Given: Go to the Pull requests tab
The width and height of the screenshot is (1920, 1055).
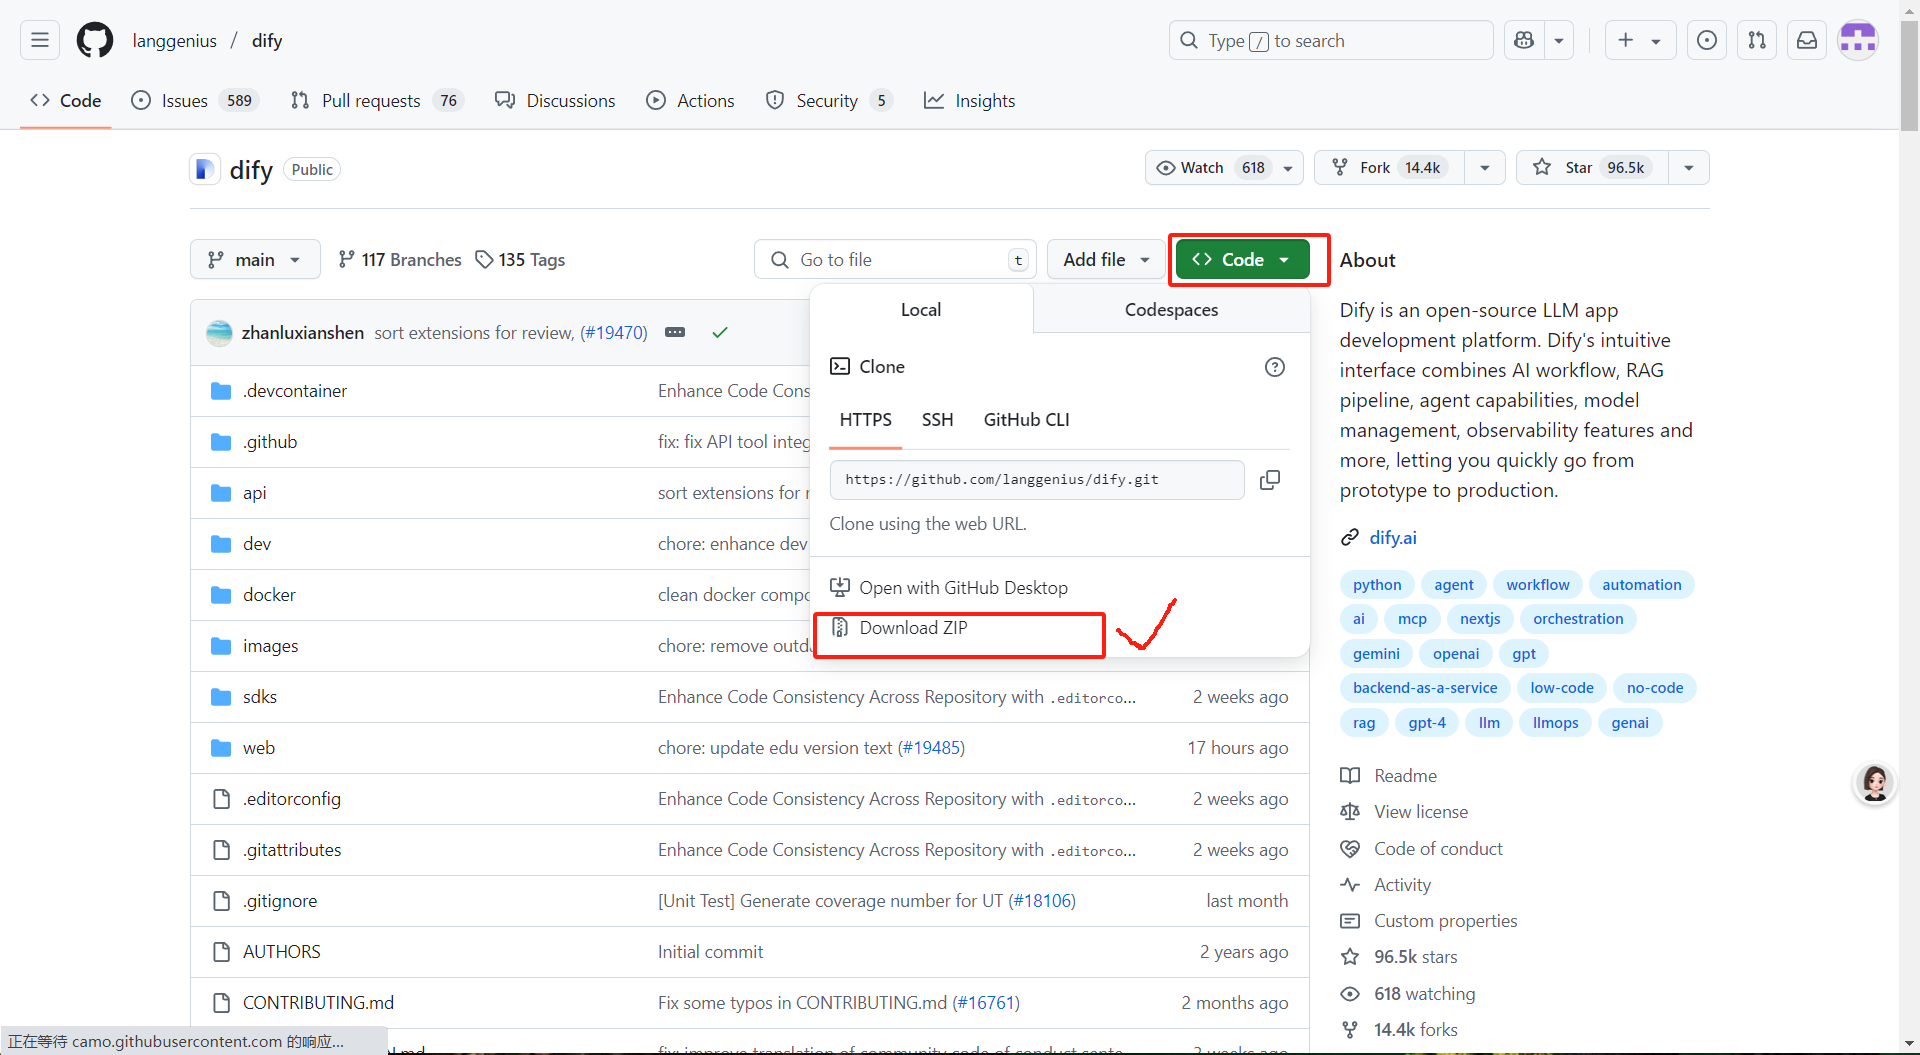Looking at the screenshot, I should [x=376, y=100].
